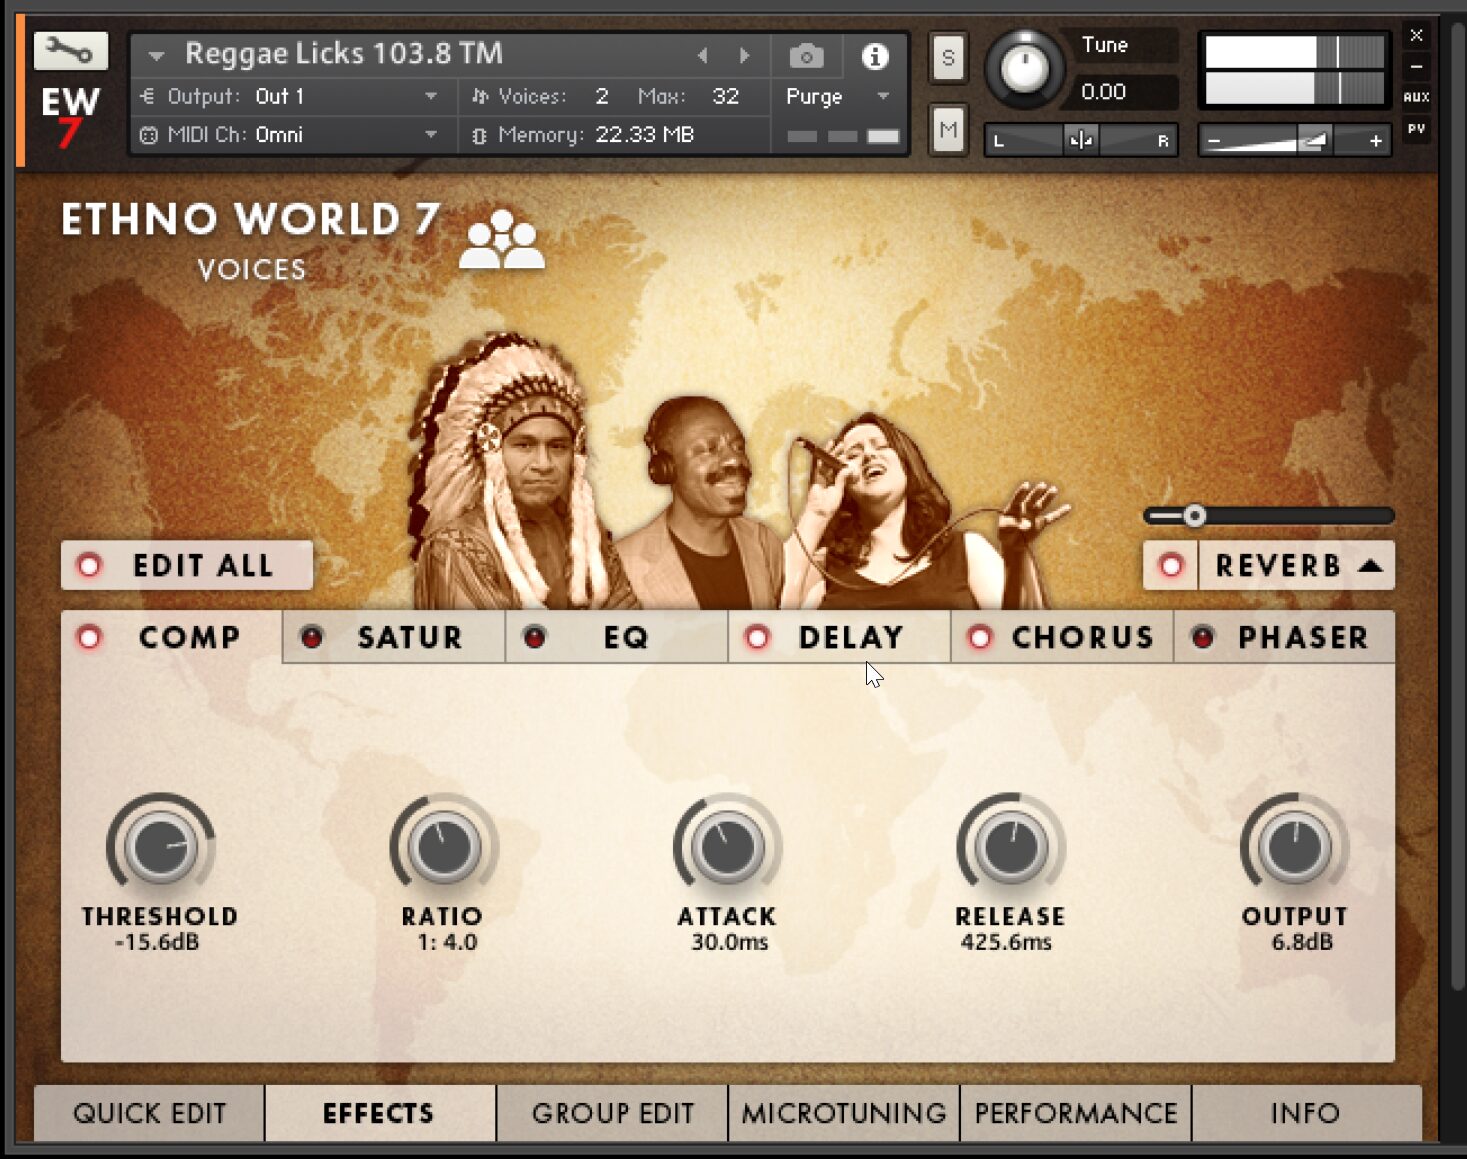Toggle the CHORUS power LED
The image size is (1467, 1159).
[980, 638]
